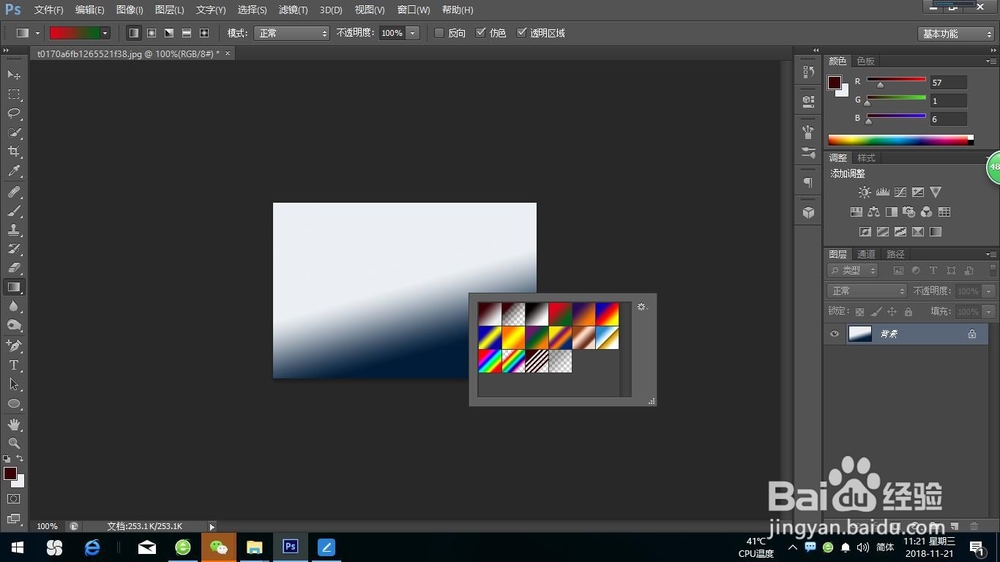1000x562 pixels.
Task: Hide the 背景 layer with eye icon
Action: [x=834, y=334]
